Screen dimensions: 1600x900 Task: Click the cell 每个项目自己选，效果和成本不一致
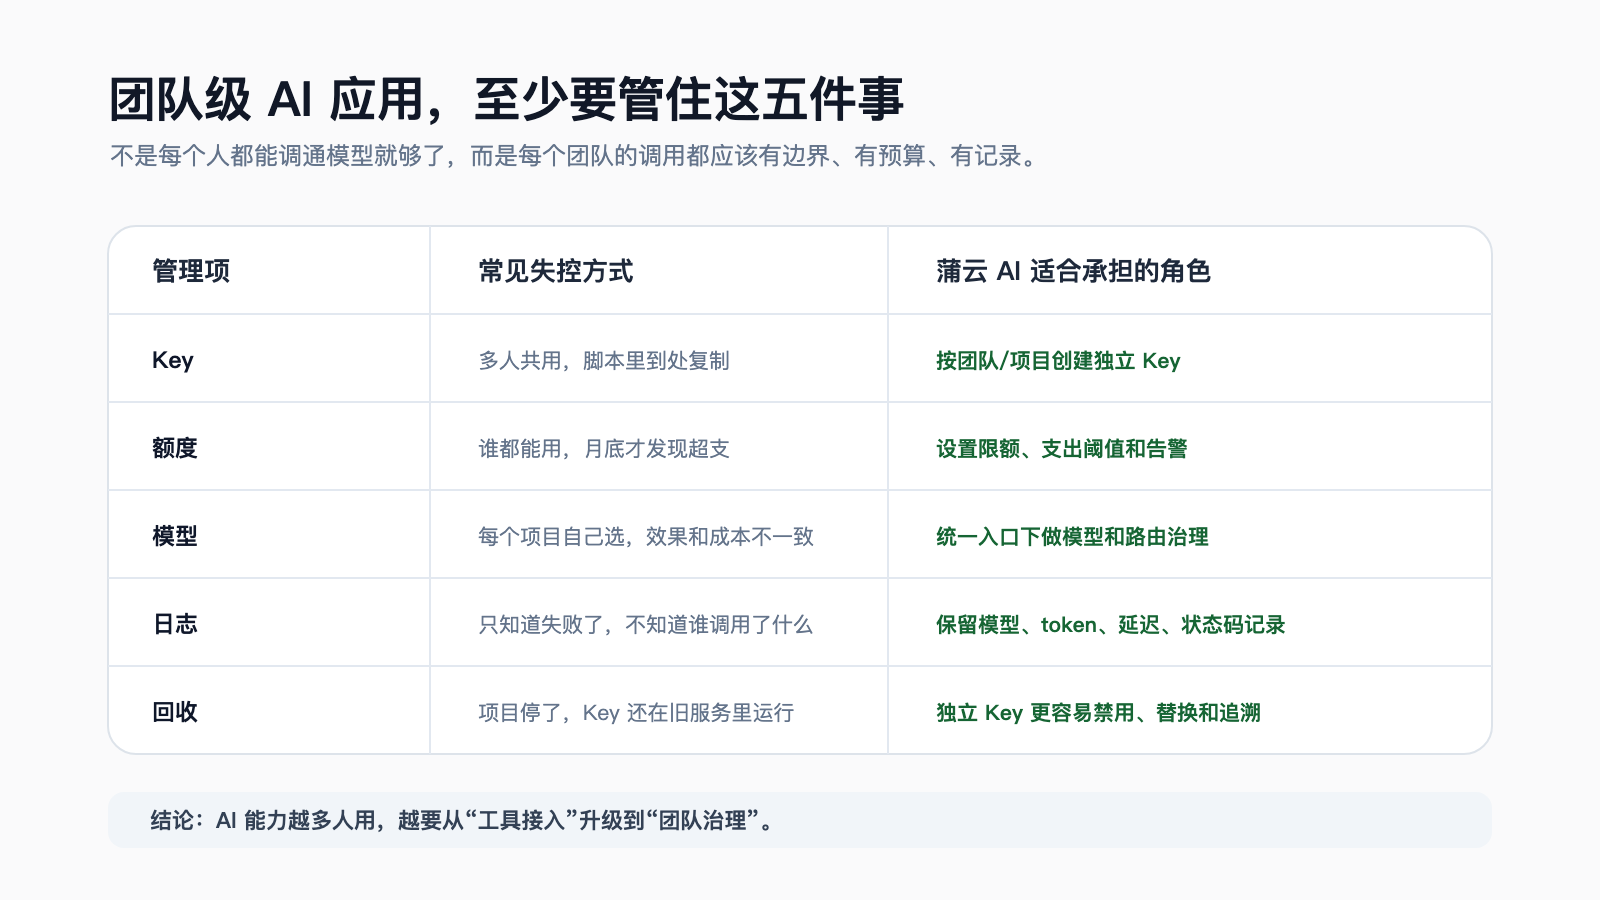point(646,536)
